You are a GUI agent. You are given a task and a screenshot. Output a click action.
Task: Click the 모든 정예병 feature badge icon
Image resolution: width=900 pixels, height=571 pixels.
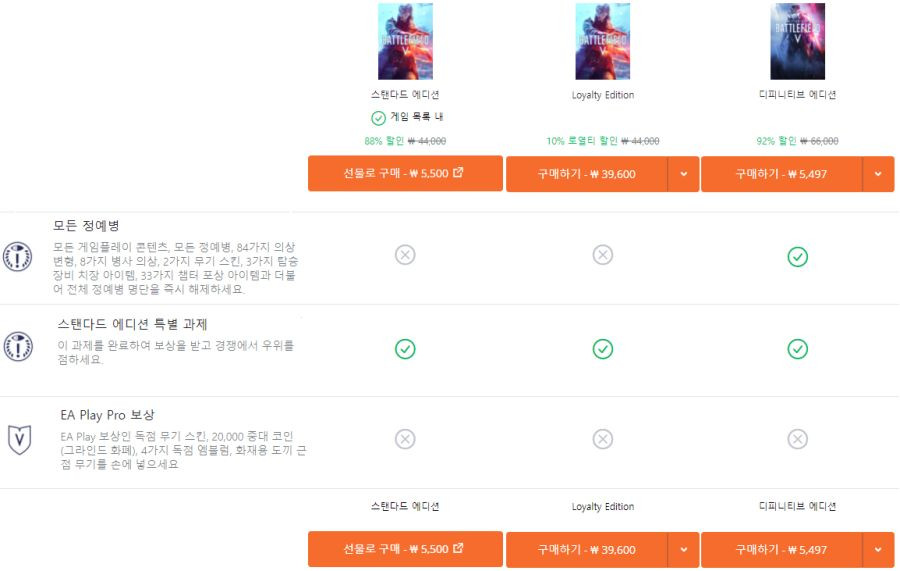pos(18,257)
